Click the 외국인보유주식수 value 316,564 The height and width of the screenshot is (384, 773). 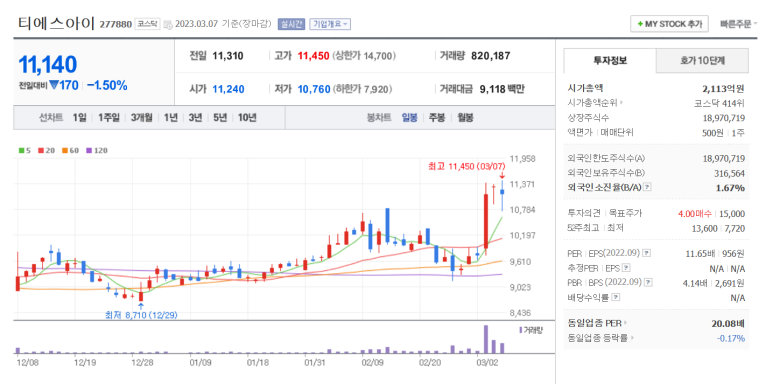(x=729, y=173)
